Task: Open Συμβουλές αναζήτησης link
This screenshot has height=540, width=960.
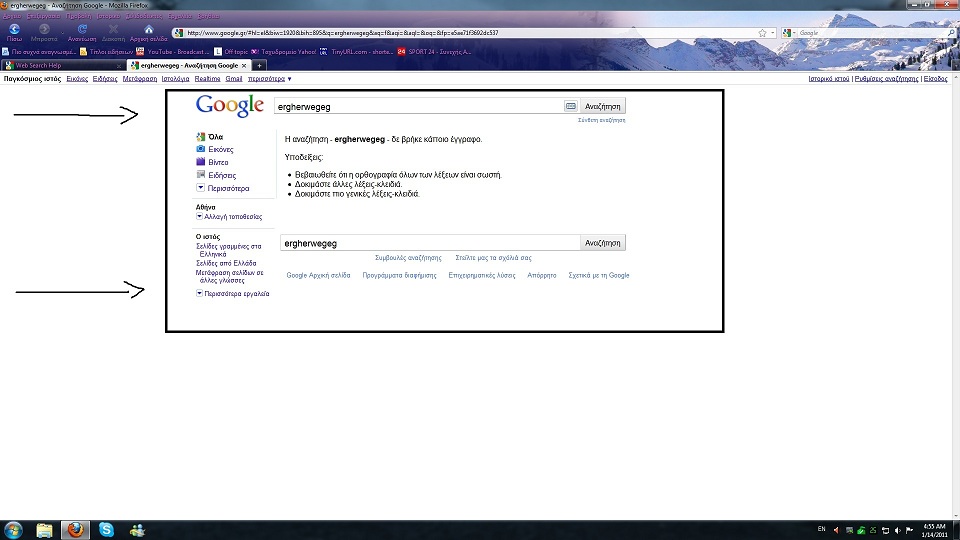Action: [408, 258]
